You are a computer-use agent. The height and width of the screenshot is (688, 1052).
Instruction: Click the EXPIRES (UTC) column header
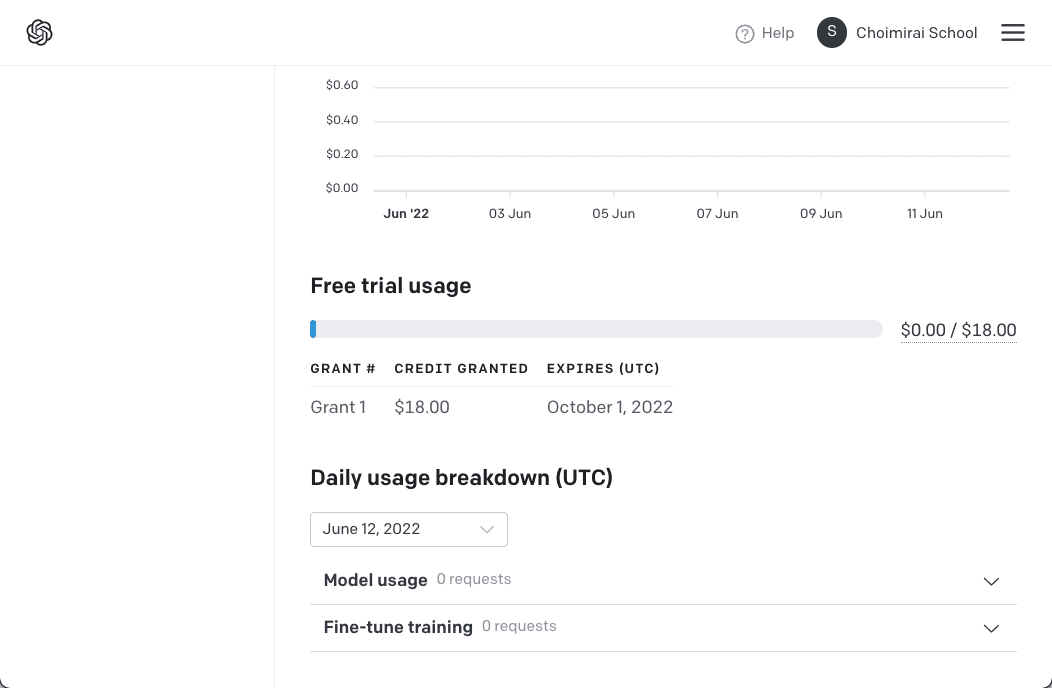coord(603,369)
